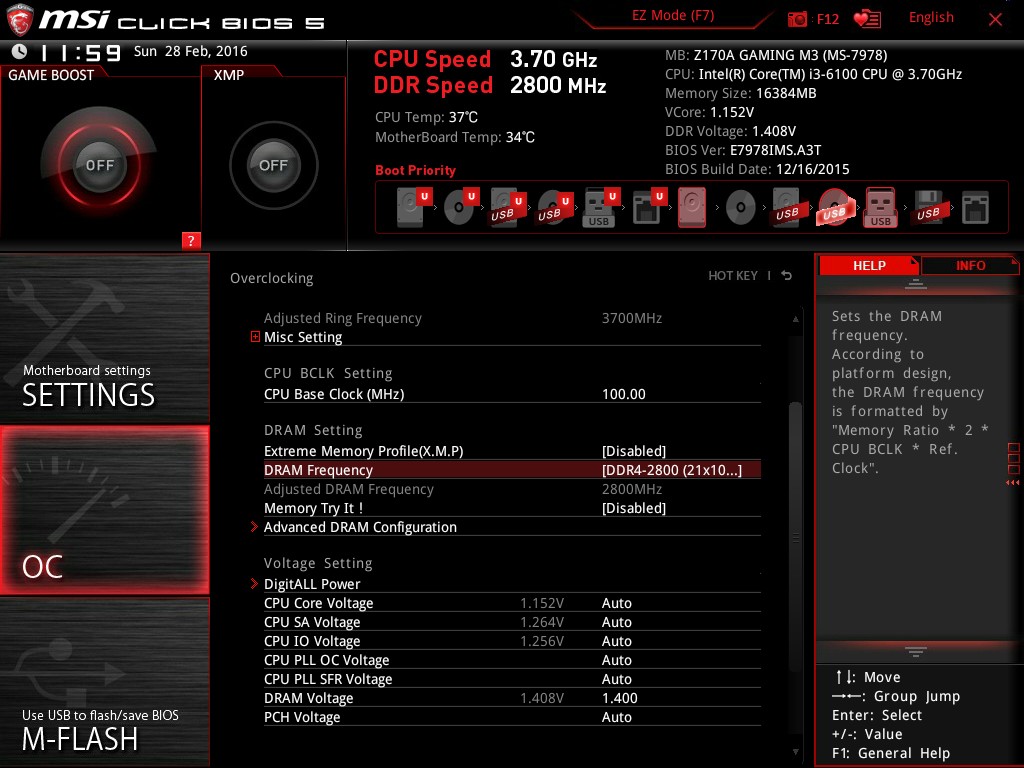Open the favorites heart icon
The image size is (1024, 768).
coord(867,19)
